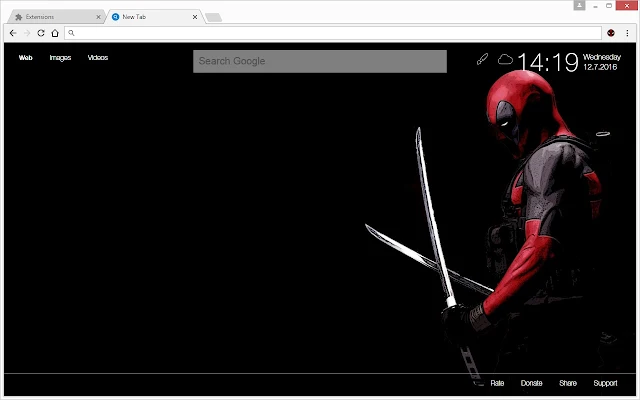Maximize the browser window
This screenshot has width=640, height=400.
point(609,6)
